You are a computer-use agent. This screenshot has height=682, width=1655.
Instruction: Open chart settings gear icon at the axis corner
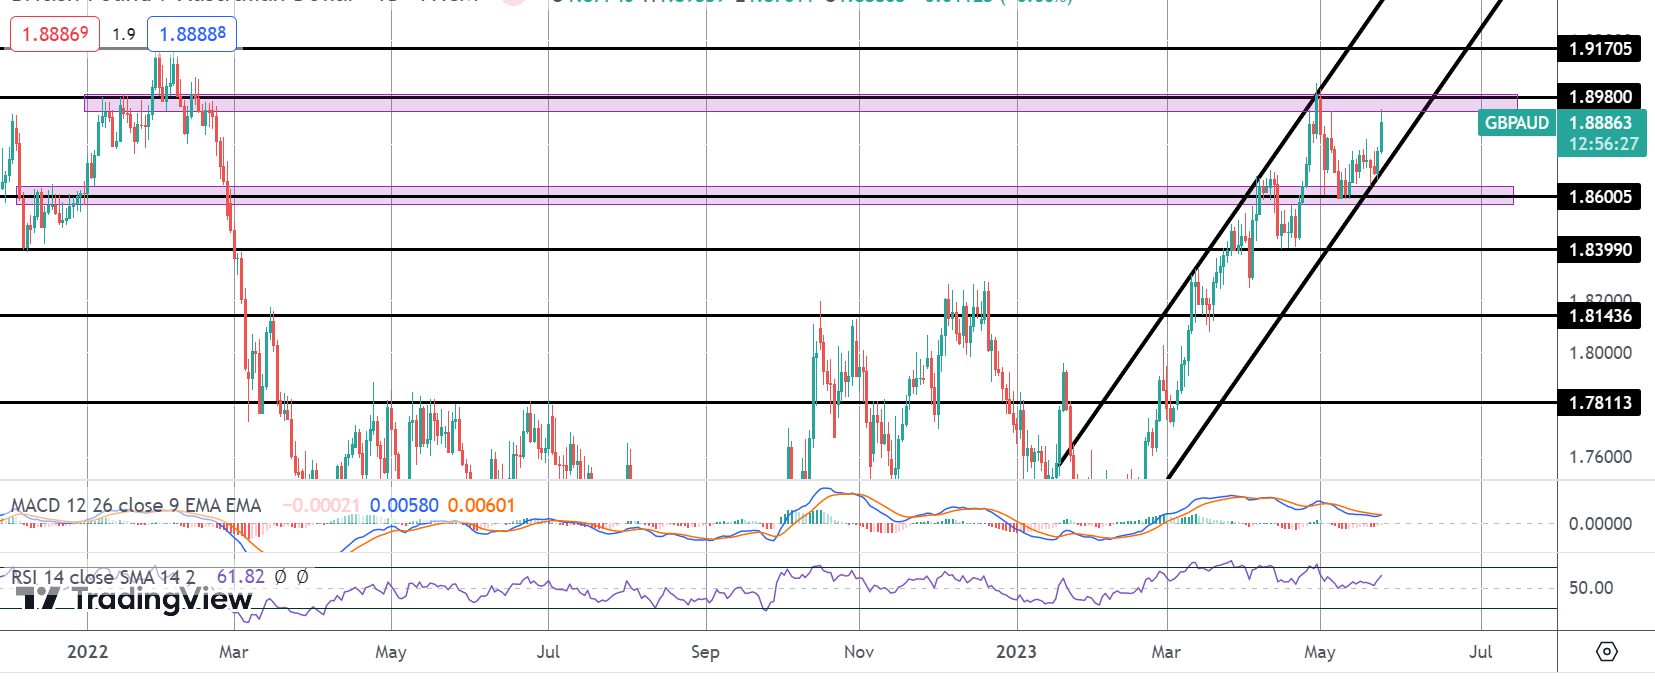click(x=1606, y=652)
